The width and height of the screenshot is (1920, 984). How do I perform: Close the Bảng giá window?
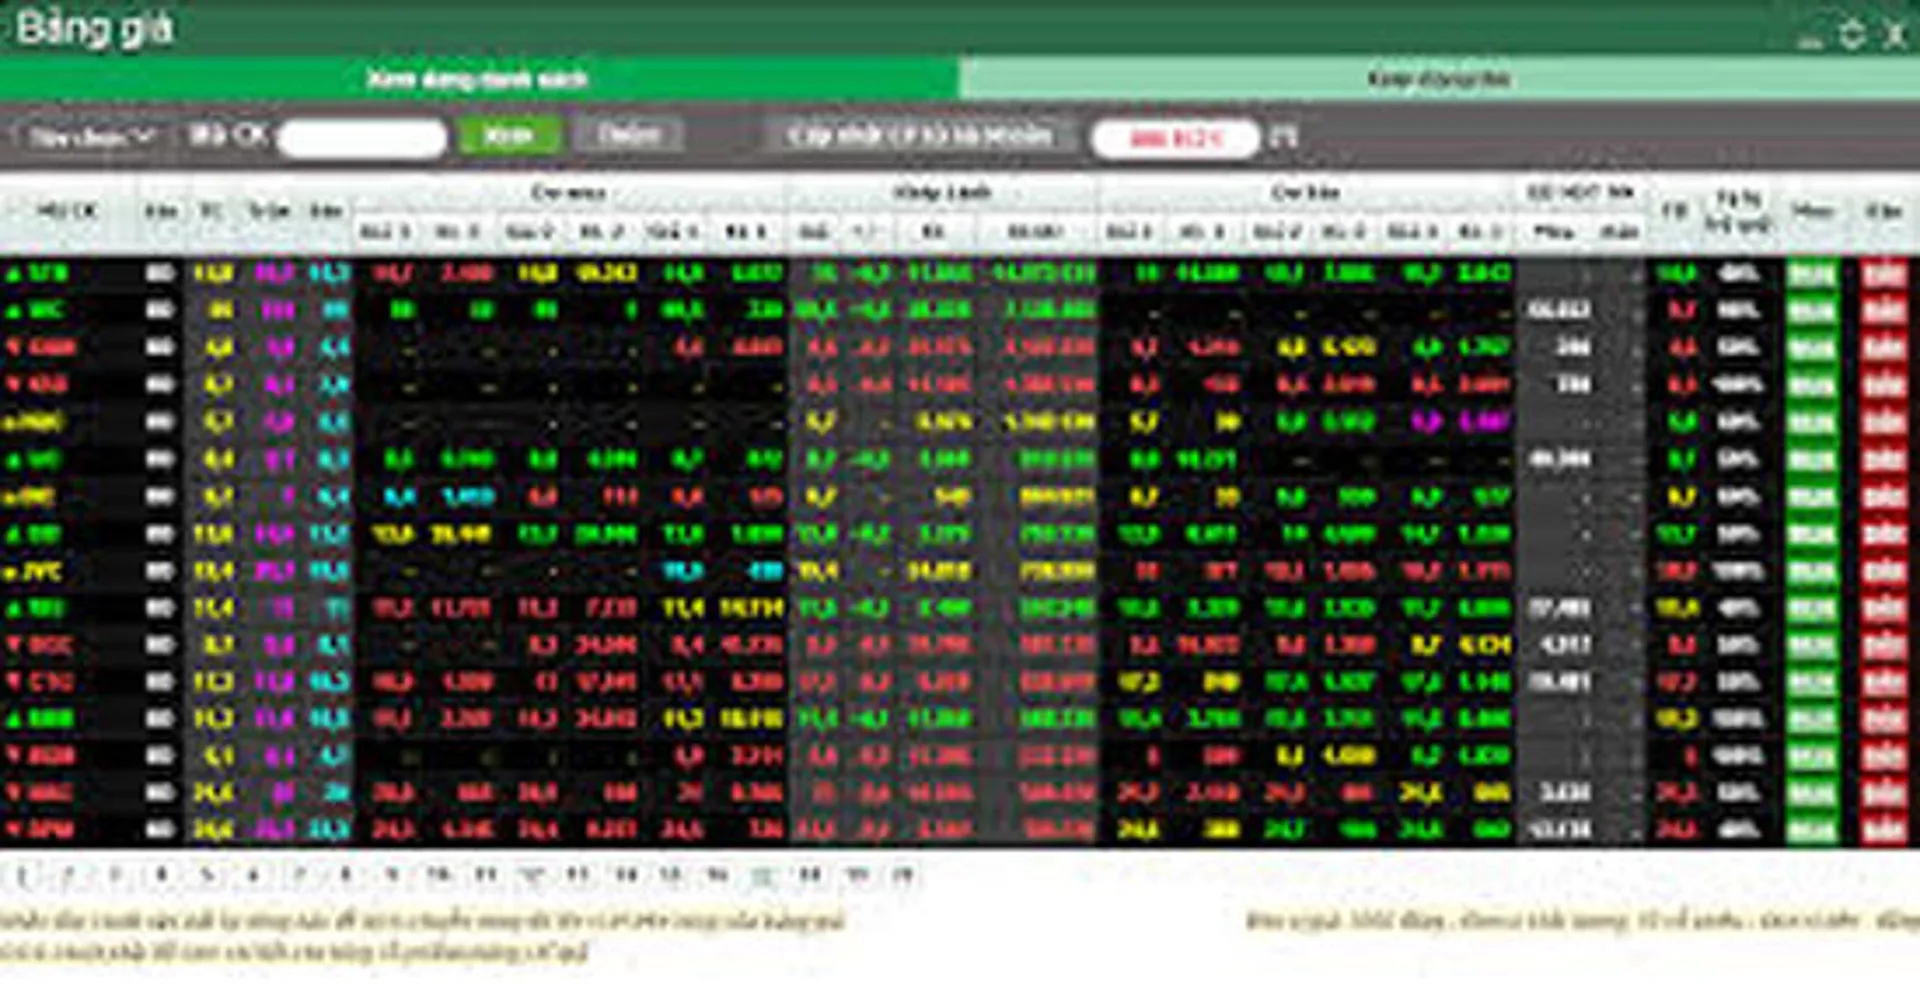click(1895, 34)
